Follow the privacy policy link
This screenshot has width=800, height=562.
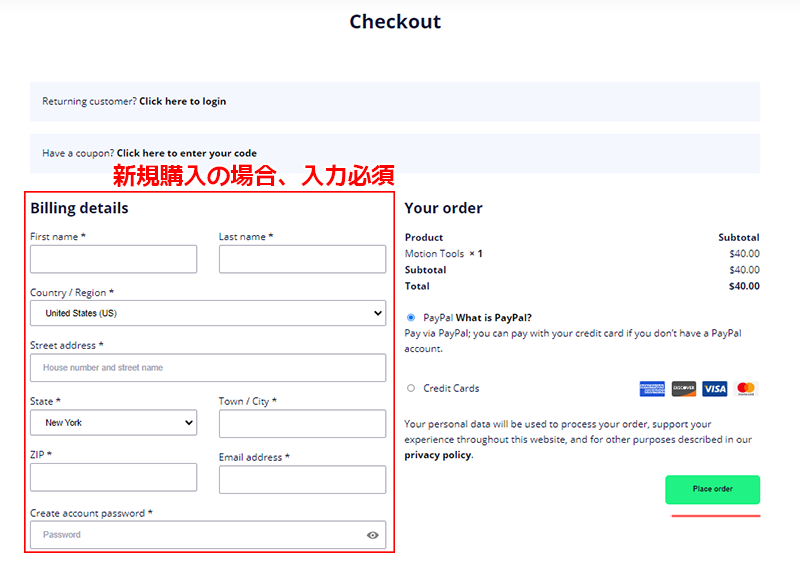pyautogui.click(x=437, y=455)
